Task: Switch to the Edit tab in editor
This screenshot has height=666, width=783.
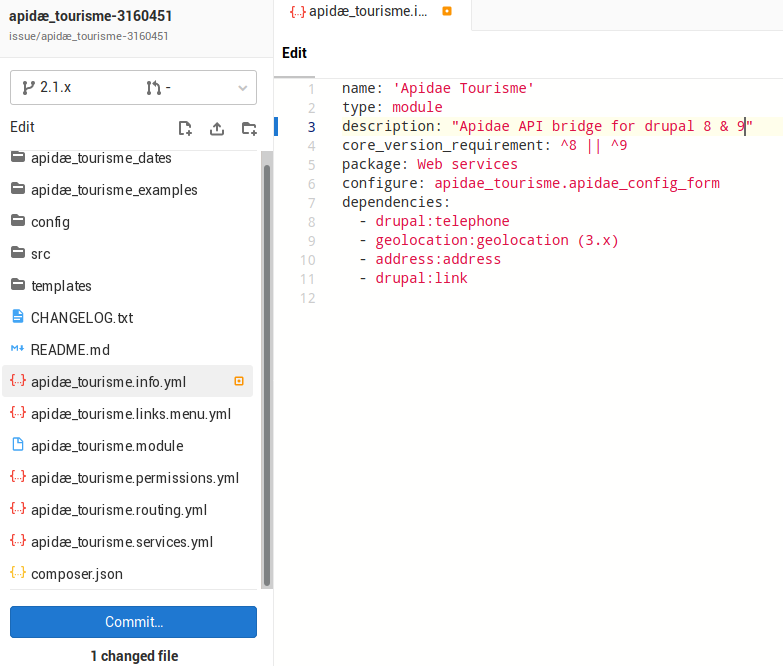Action: click(294, 53)
